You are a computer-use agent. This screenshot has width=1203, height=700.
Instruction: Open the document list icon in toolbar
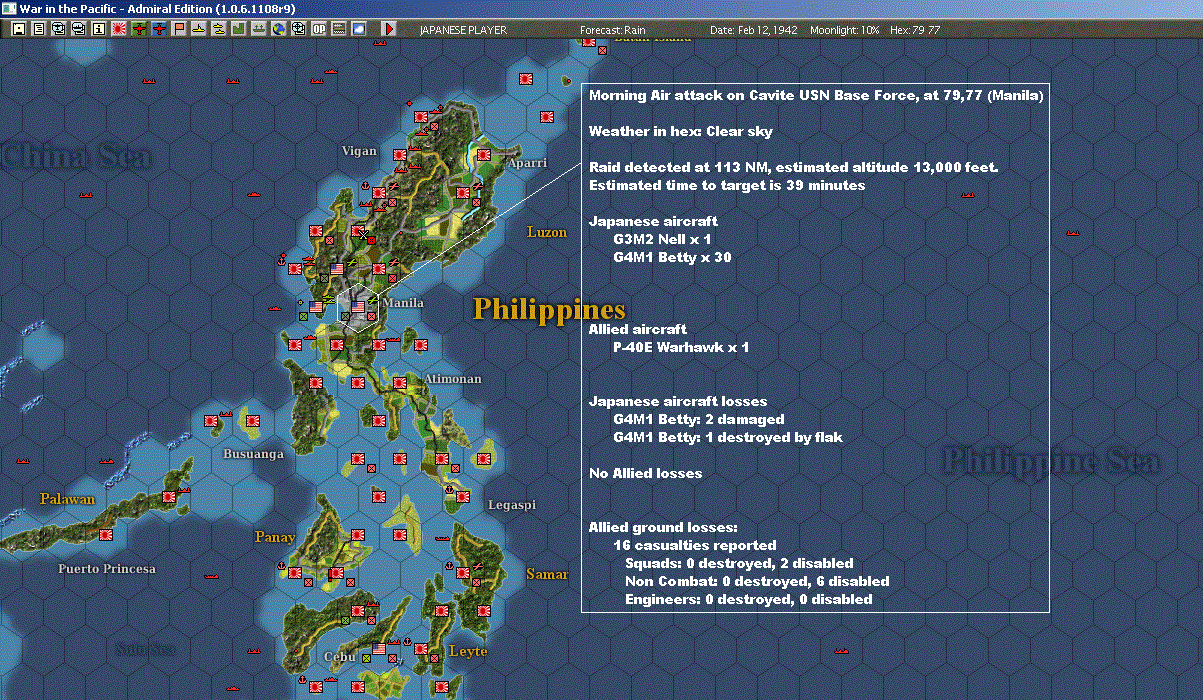39,30
